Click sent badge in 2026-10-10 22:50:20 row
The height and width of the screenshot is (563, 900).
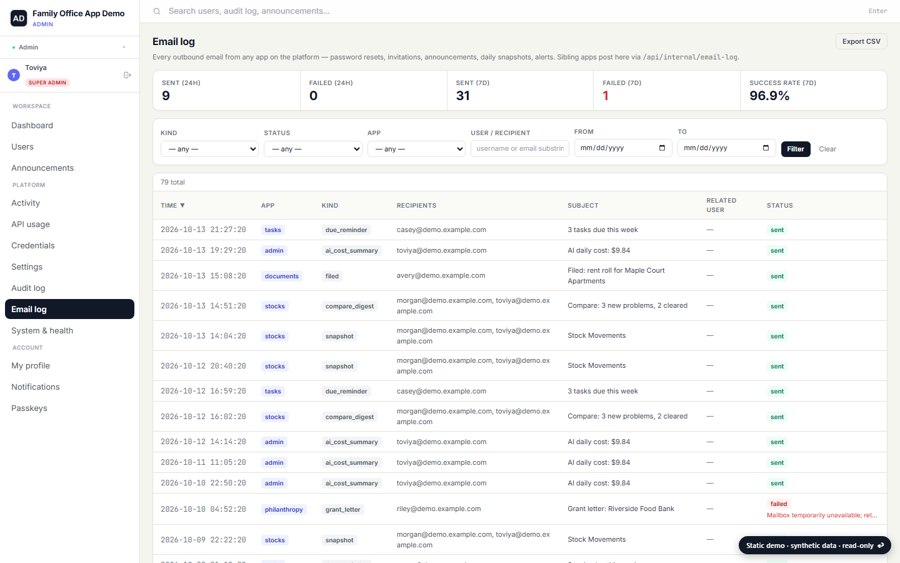click(x=777, y=483)
